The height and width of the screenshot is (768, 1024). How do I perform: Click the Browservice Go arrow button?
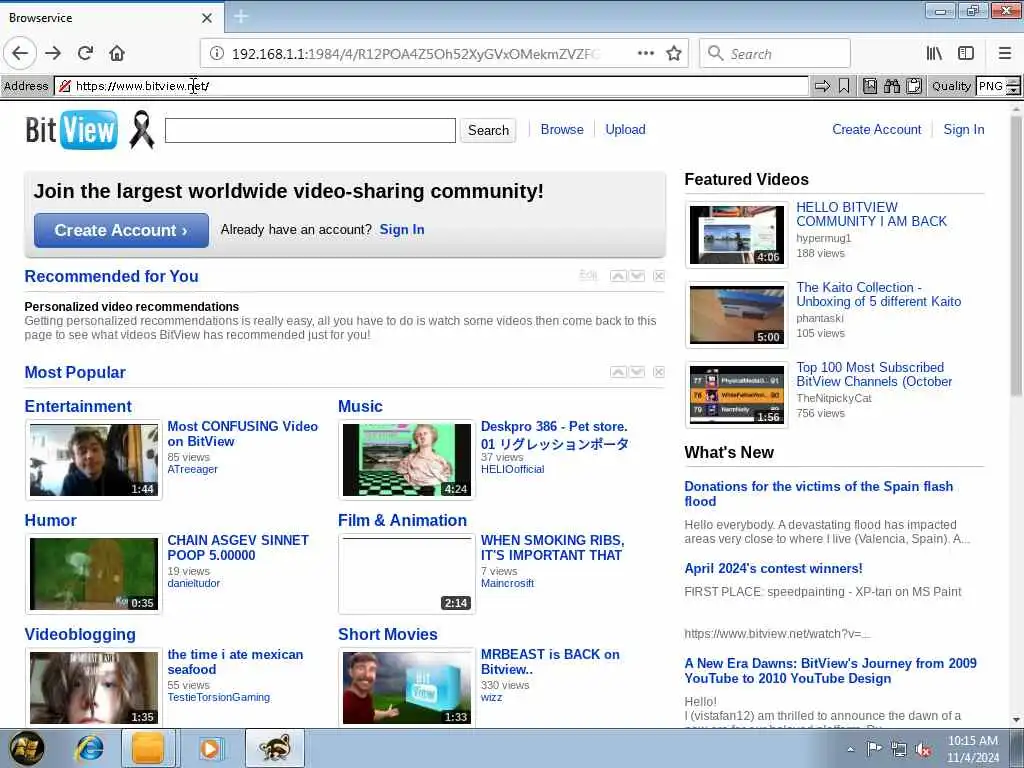pyautogui.click(x=822, y=86)
